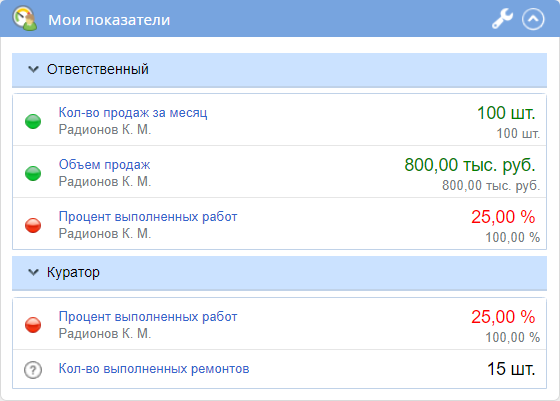The image size is (560, 401).
Task: Open Кол-во выполненных ремонтов link
Action: click(154, 369)
